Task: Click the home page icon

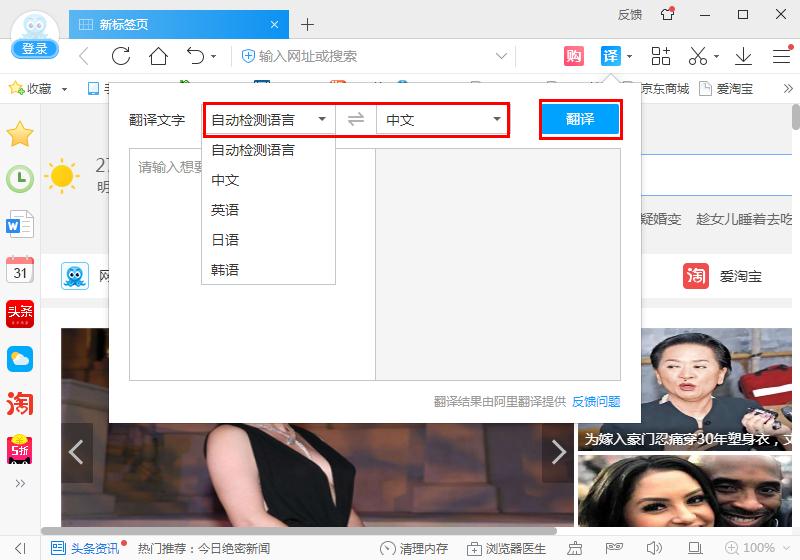Action: click(158, 56)
